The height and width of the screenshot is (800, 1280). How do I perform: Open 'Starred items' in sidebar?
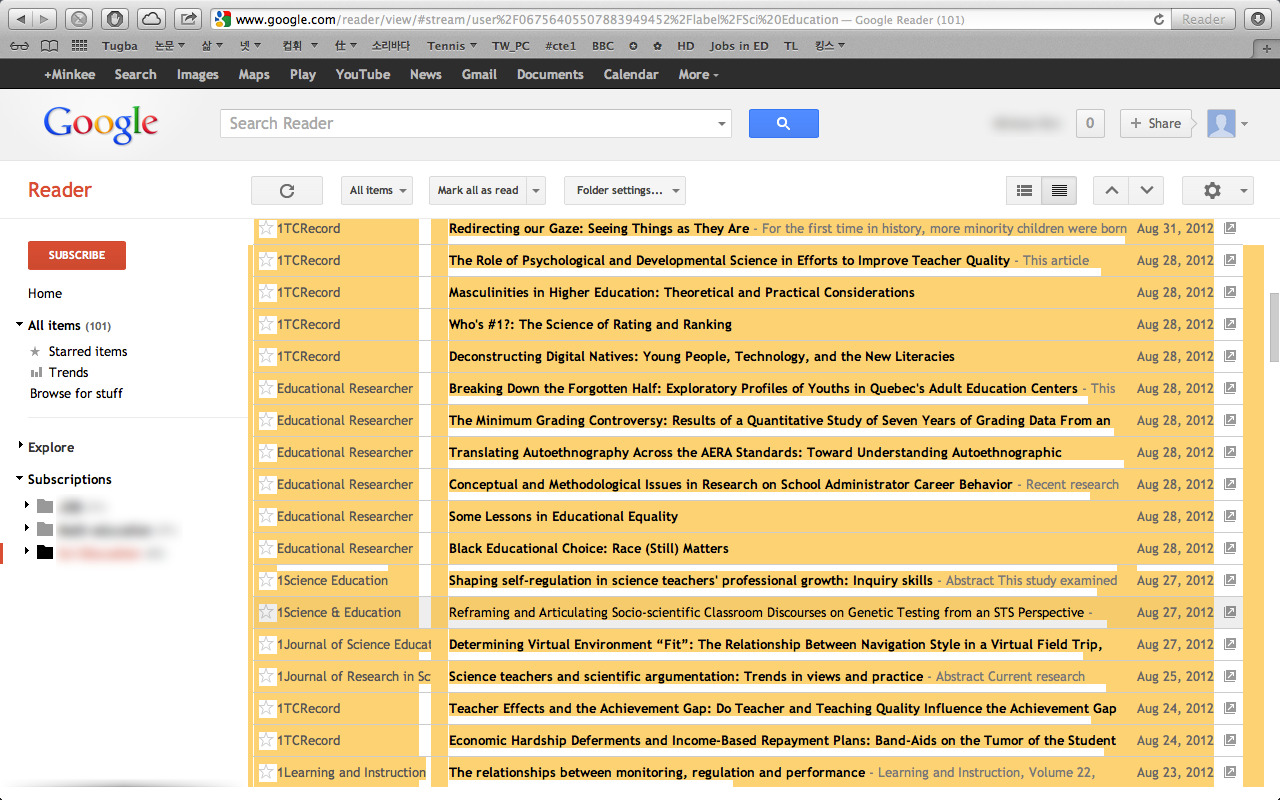pyautogui.click(x=88, y=351)
